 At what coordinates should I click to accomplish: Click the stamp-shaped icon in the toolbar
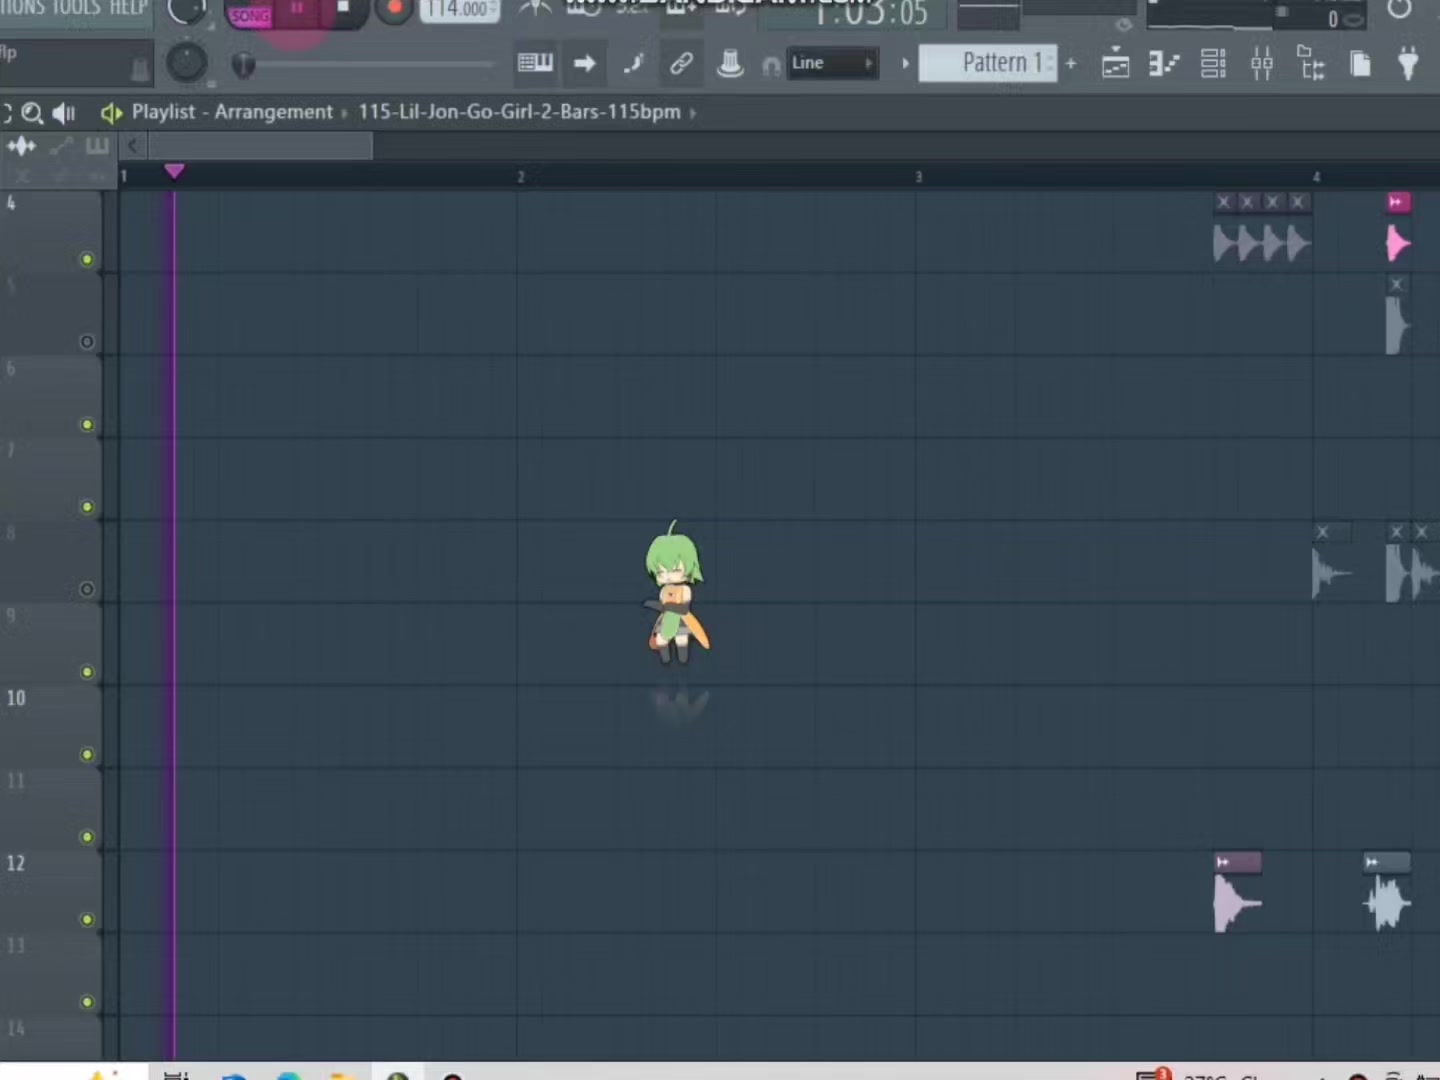click(x=730, y=64)
